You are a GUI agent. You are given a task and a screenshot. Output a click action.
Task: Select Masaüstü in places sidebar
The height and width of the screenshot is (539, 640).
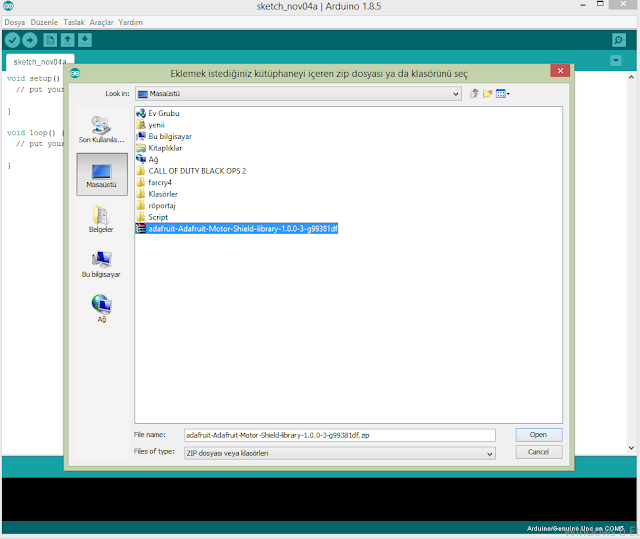pos(102,175)
